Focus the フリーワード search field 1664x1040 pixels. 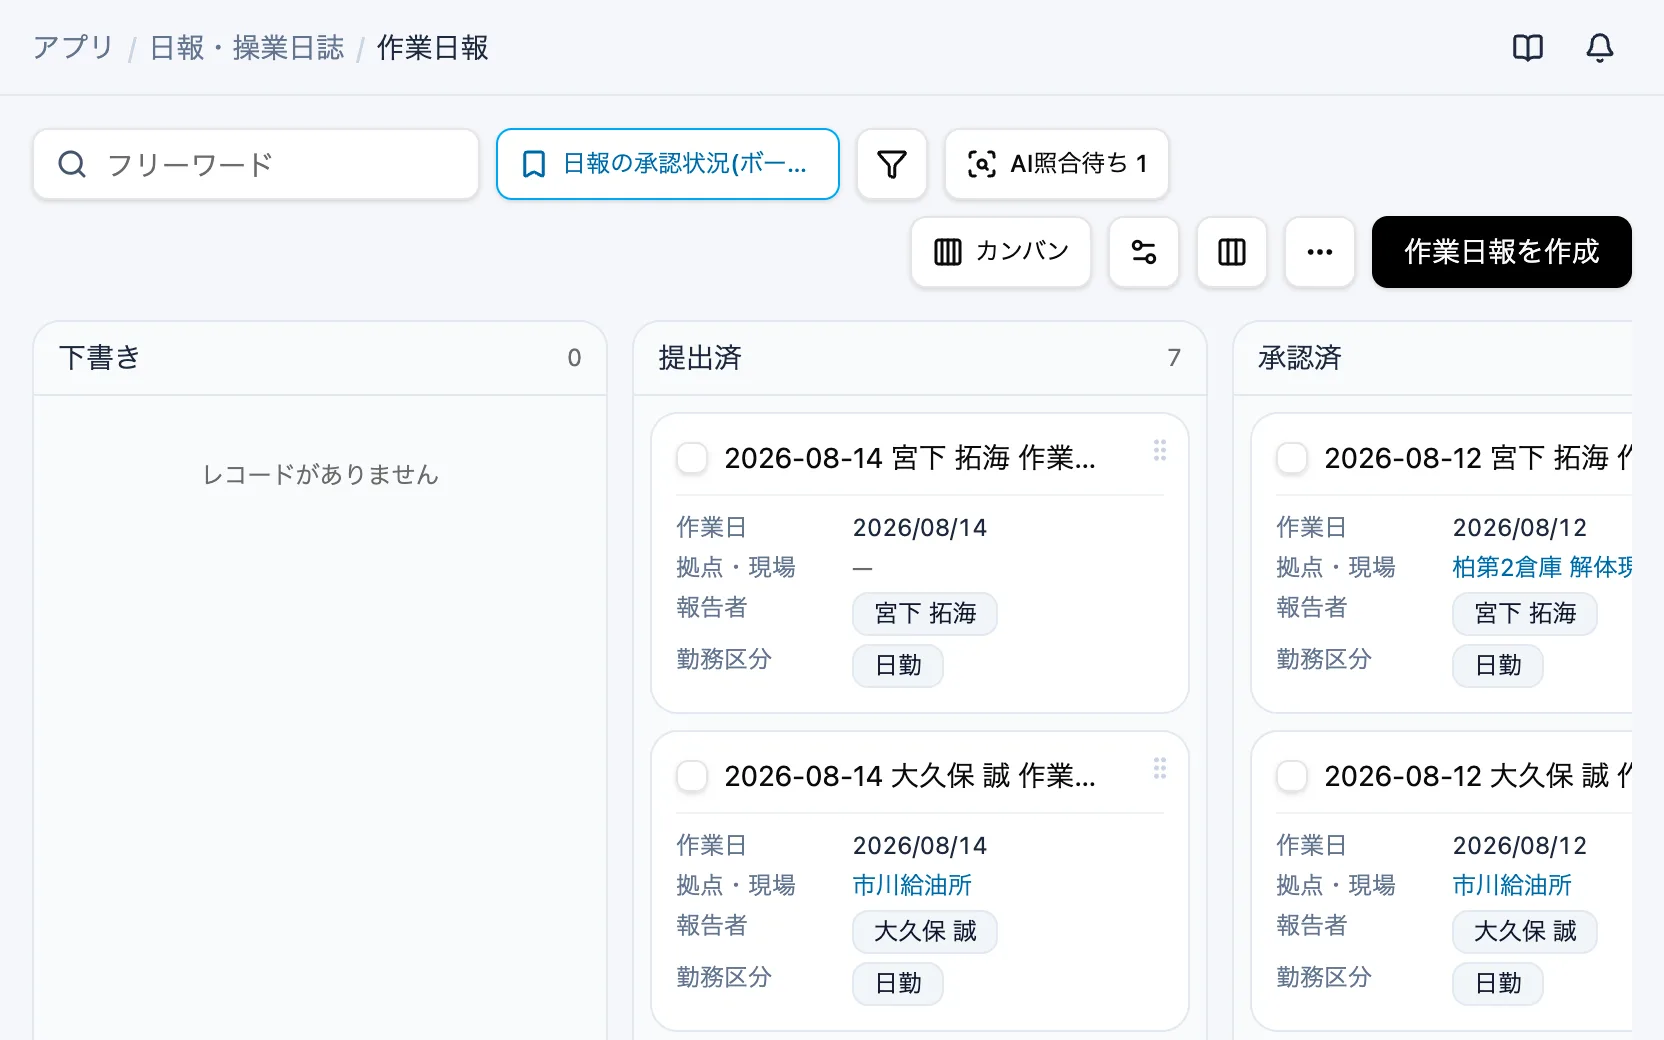pyautogui.click(x=256, y=164)
